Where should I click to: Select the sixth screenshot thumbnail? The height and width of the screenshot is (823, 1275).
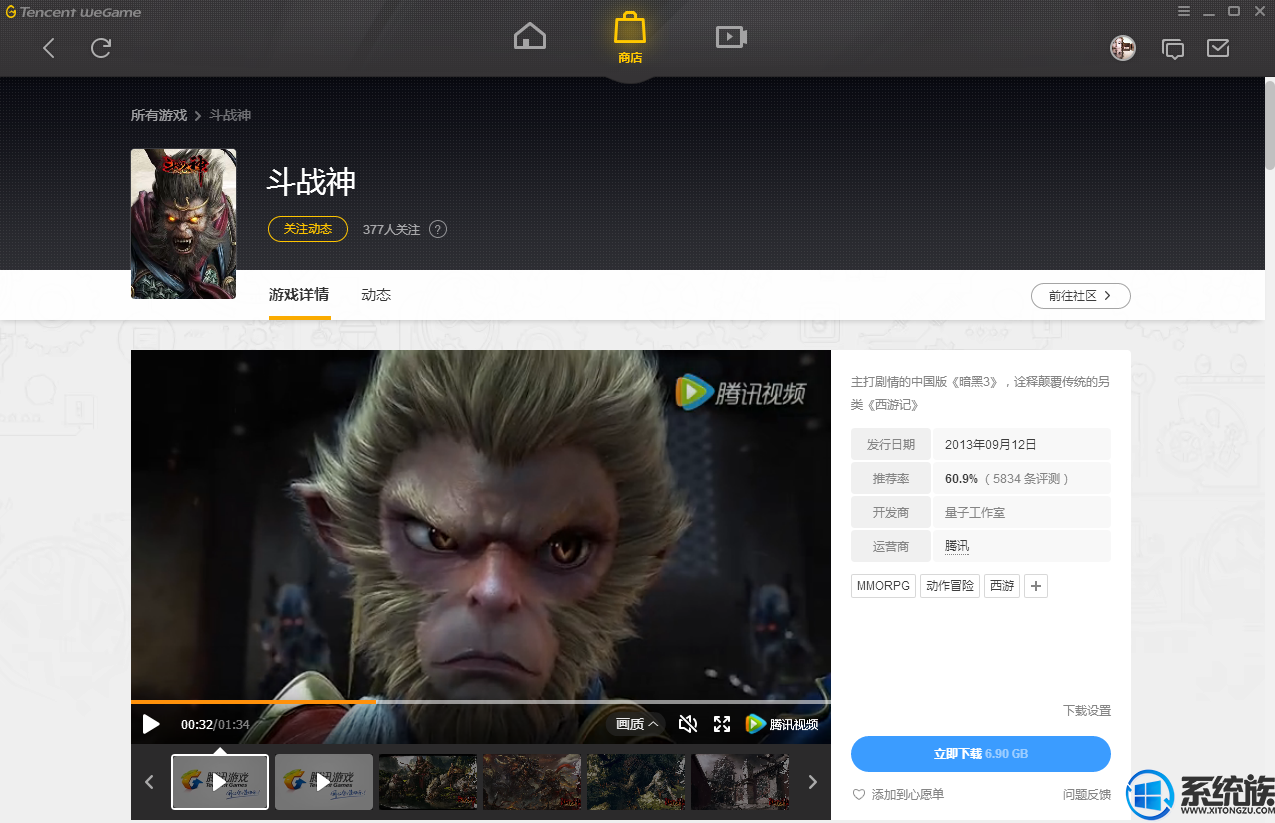point(740,782)
